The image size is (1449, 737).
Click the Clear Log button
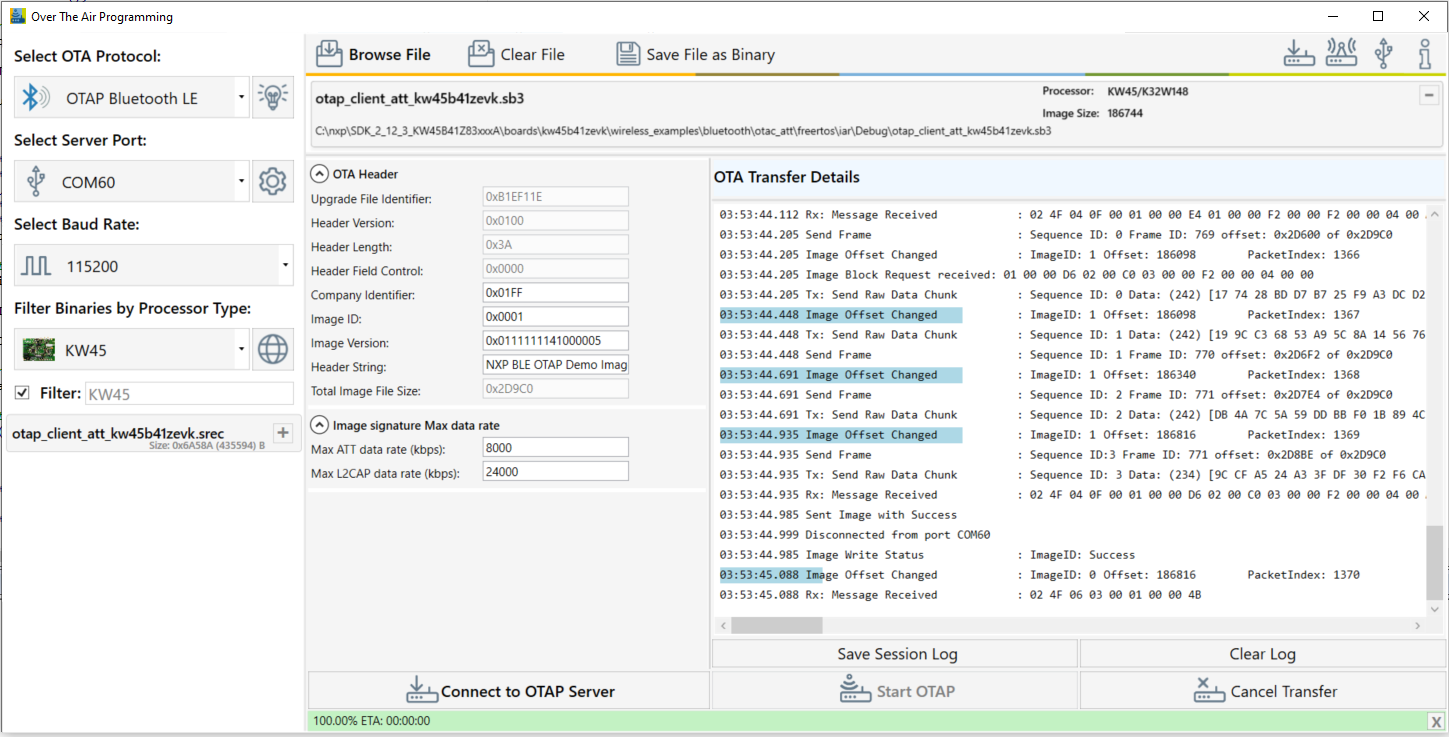tap(1263, 653)
